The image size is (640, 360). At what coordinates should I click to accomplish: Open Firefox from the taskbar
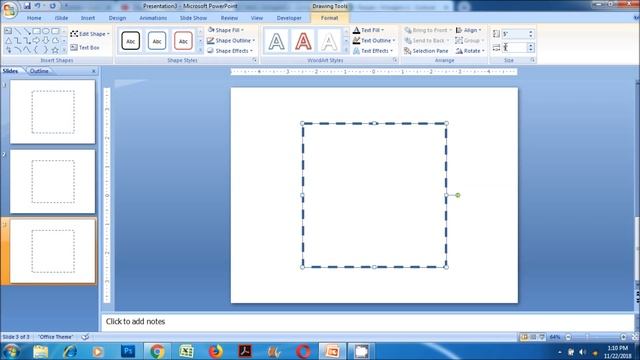[x=216, y=351]
